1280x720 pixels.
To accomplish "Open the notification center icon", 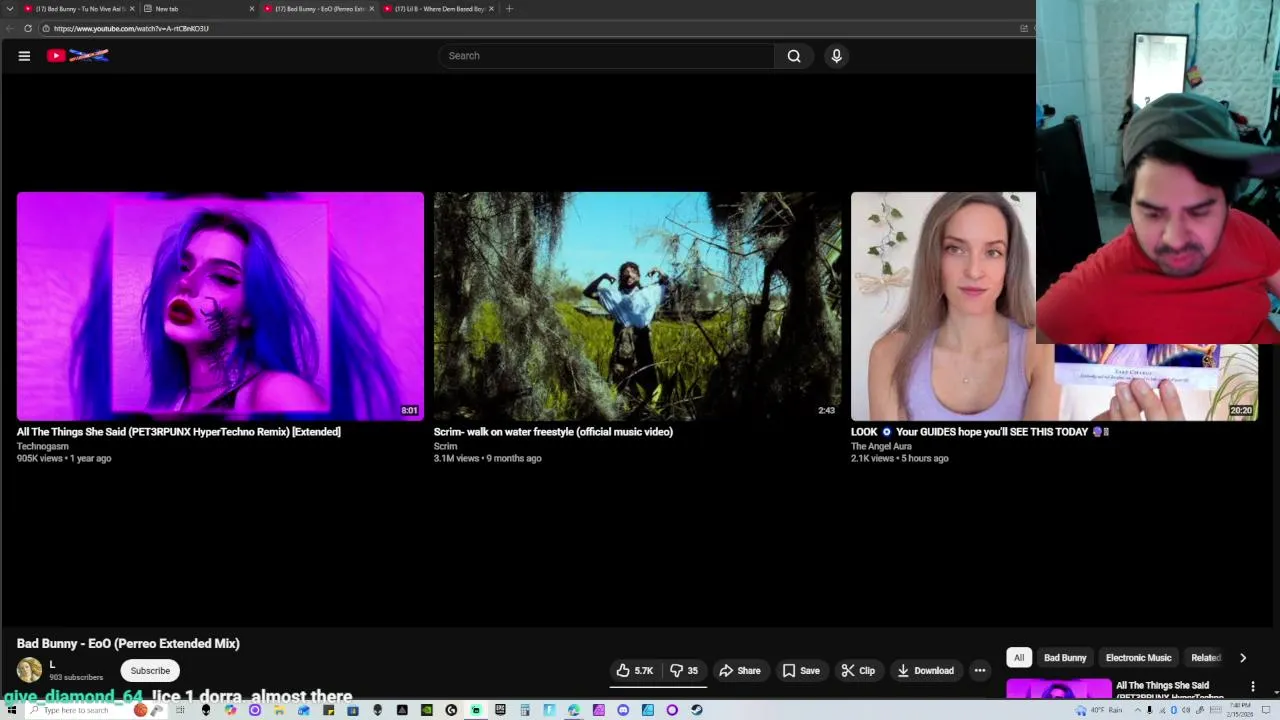I will pyautogui.click(x=1266, y=710).
